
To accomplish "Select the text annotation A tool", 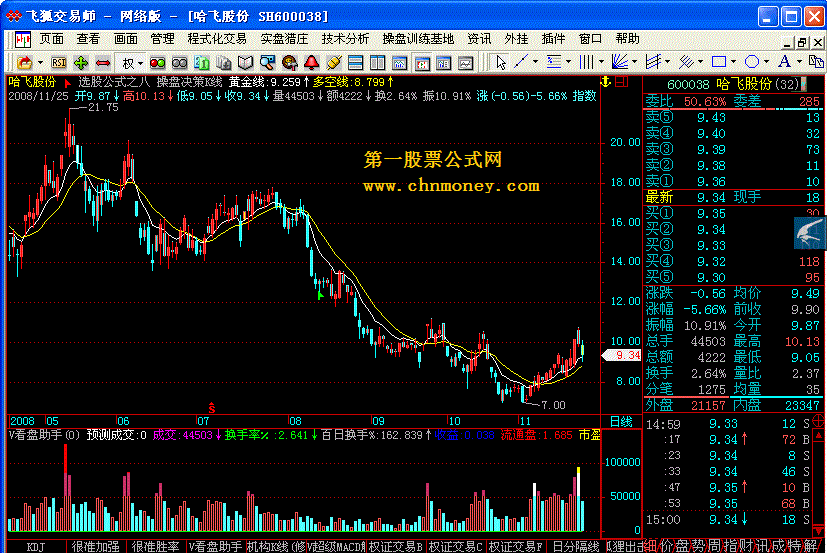I will pos(784,62).
